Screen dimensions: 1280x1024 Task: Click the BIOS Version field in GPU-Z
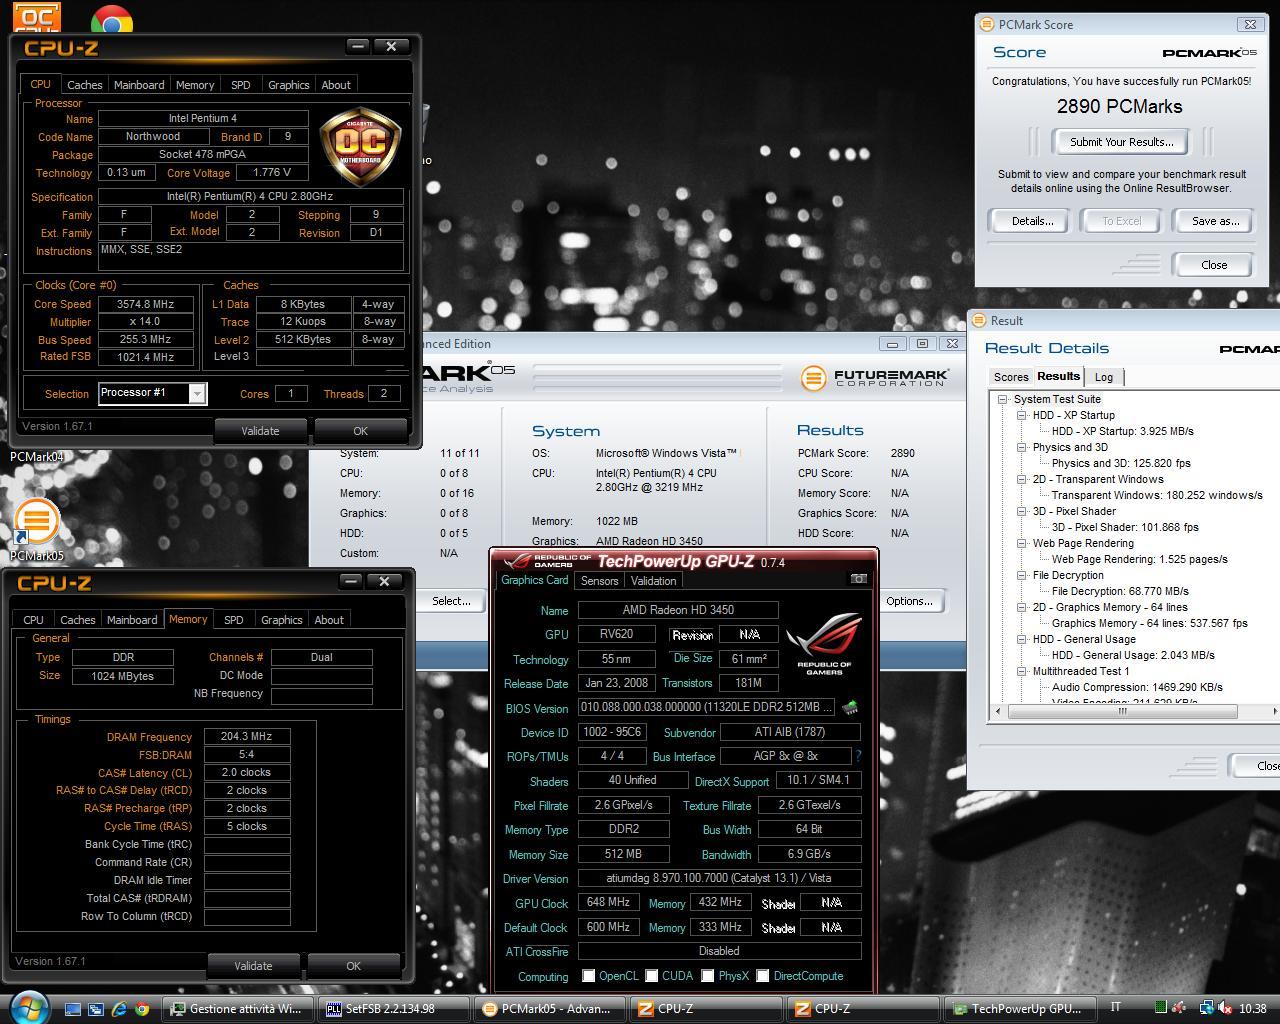click(706, 708)
